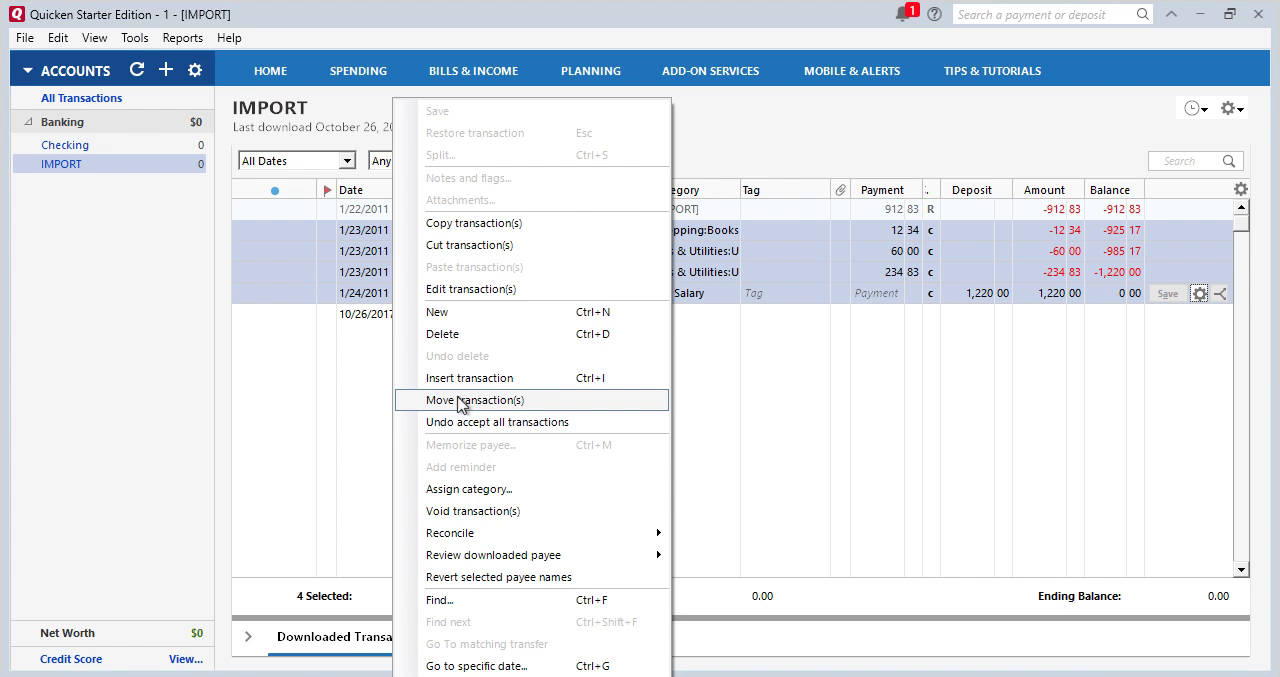Add an account with the plus icon
The image size is (1280, 677).
tap(166, 70)
